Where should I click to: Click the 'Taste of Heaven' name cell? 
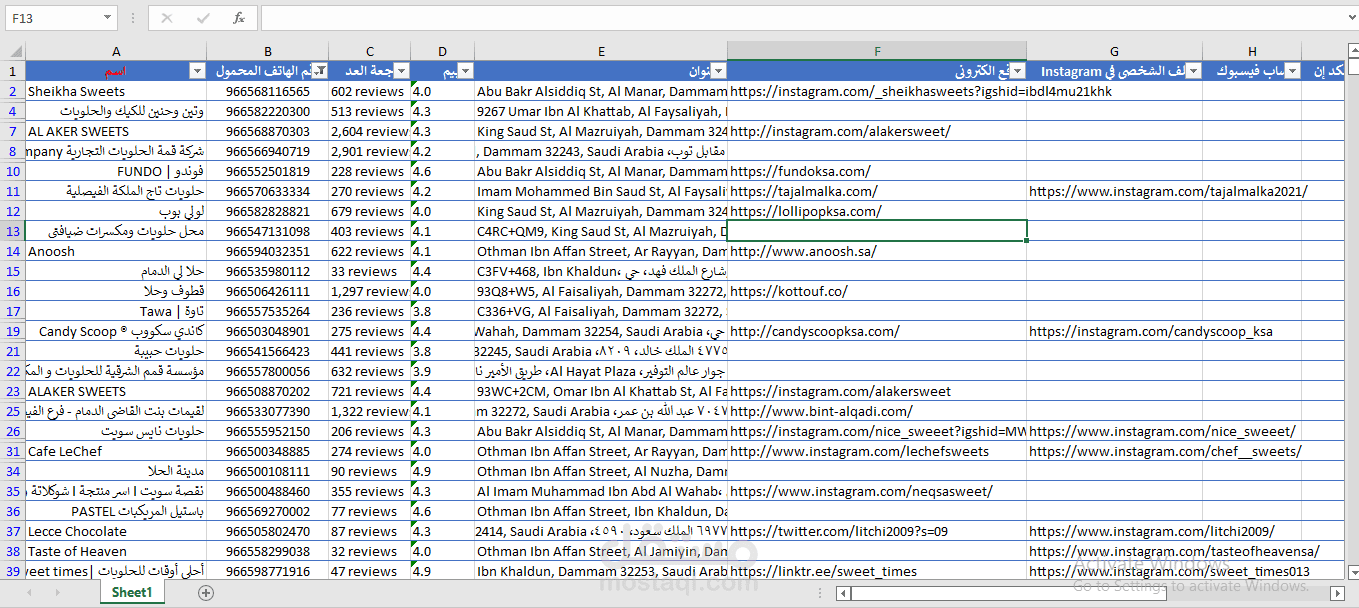(116, 551)
